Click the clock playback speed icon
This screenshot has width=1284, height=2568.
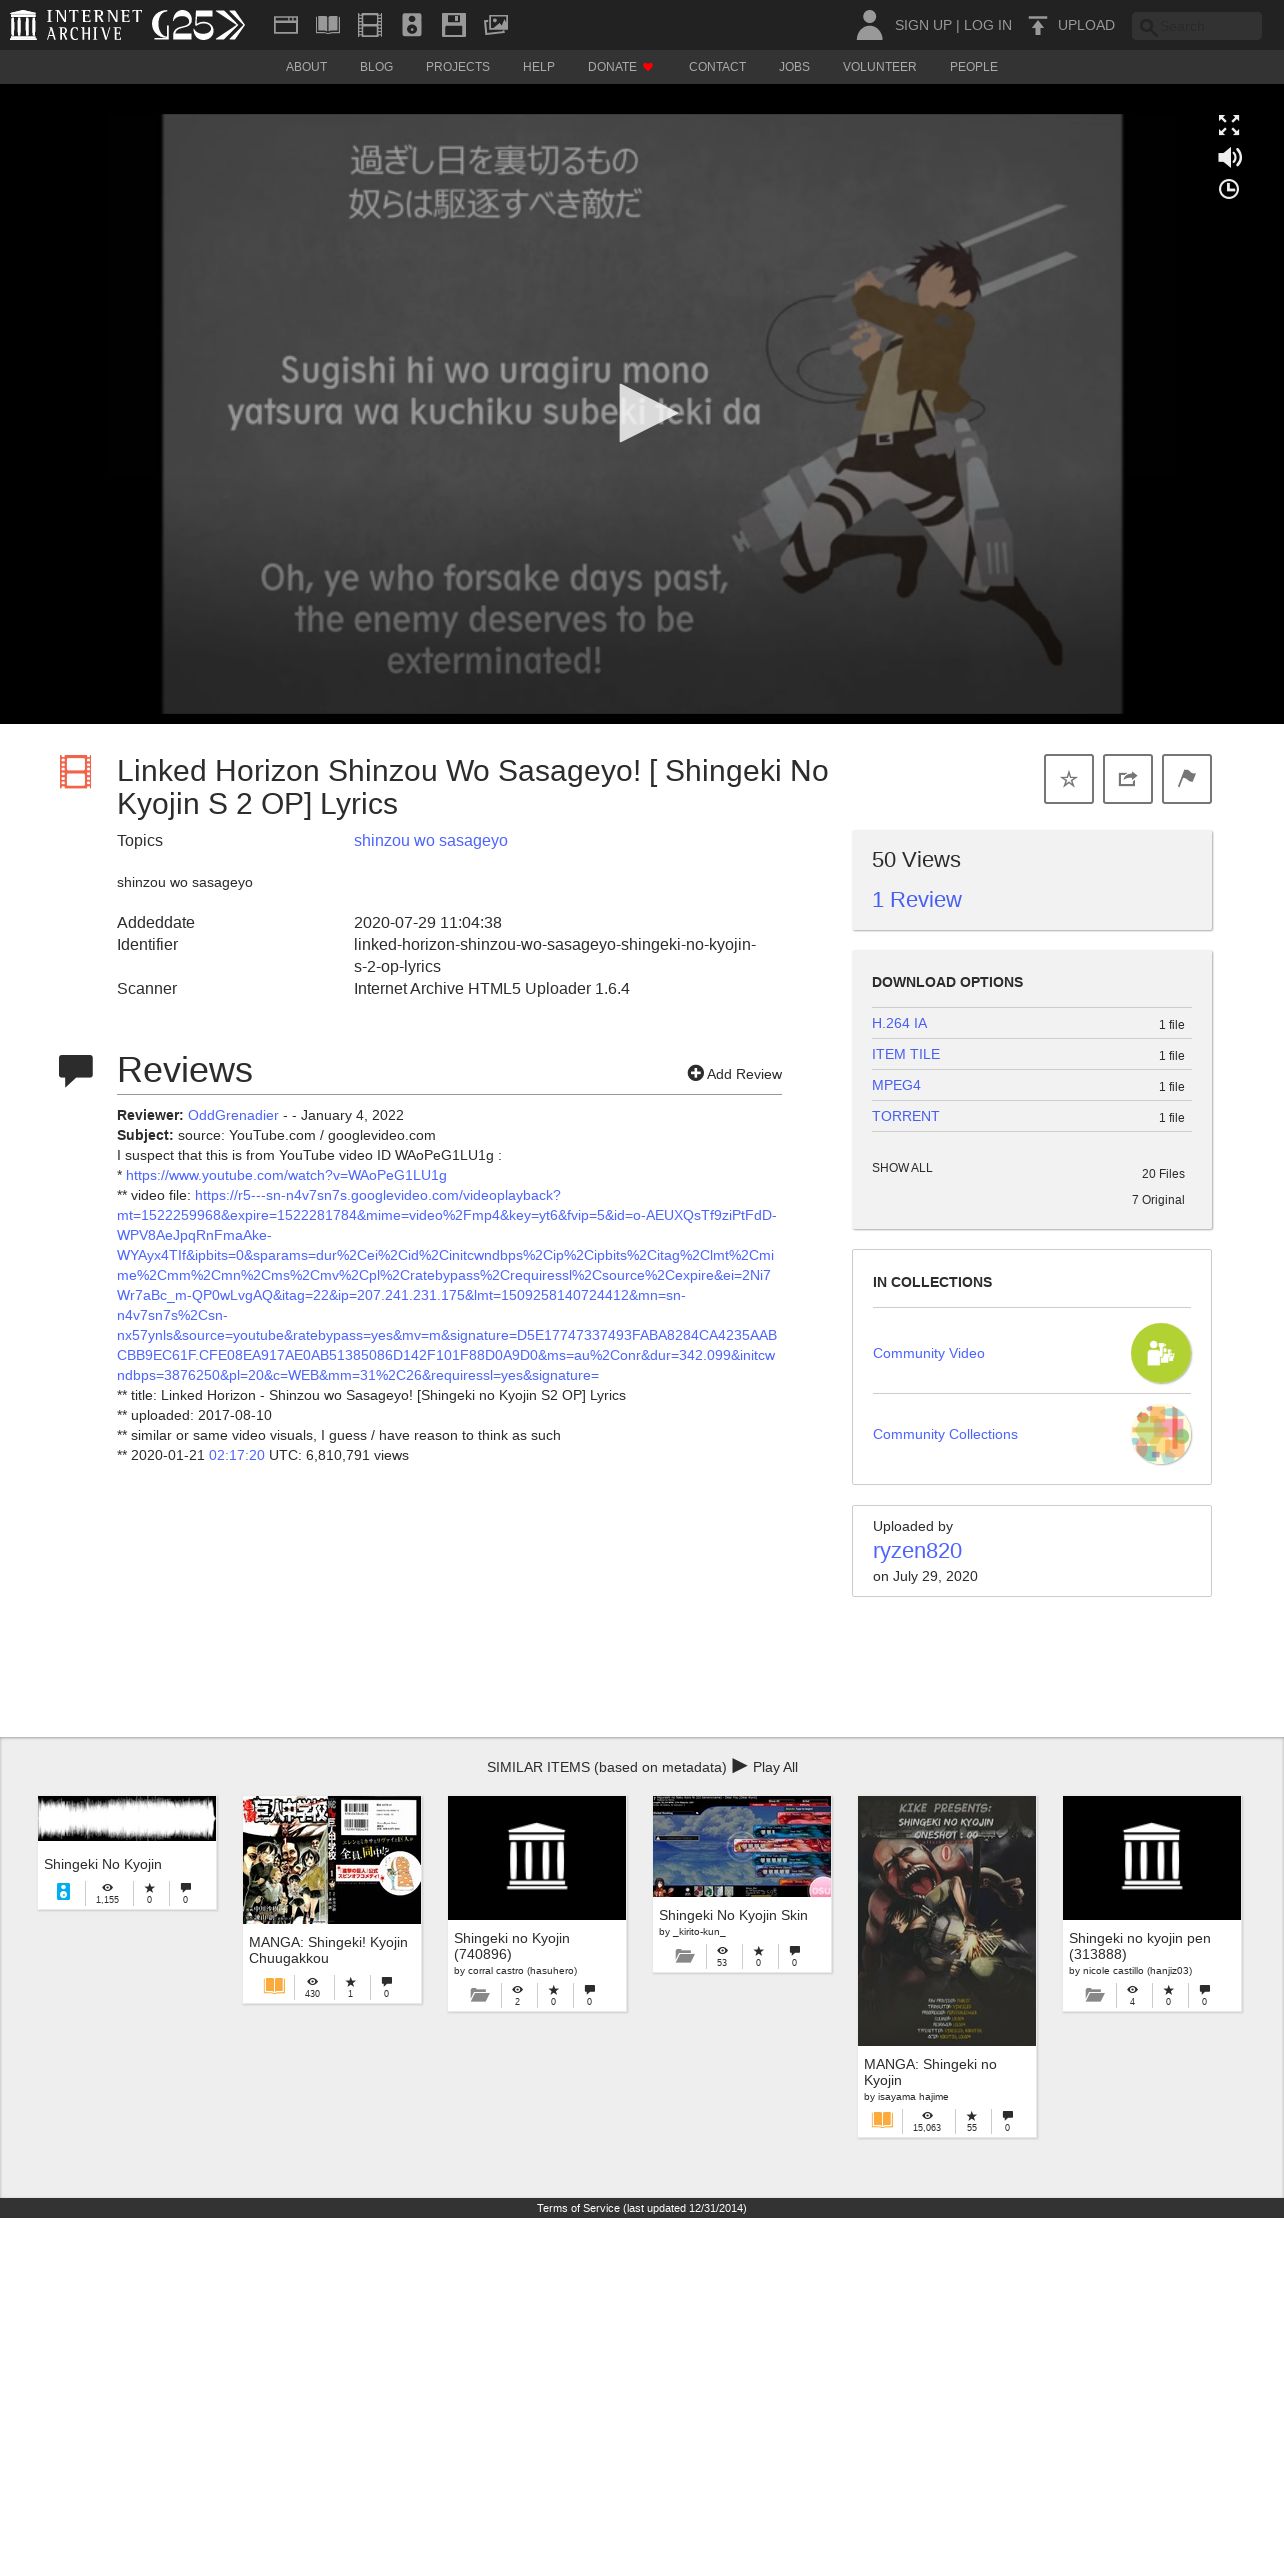coord(1229,189)
